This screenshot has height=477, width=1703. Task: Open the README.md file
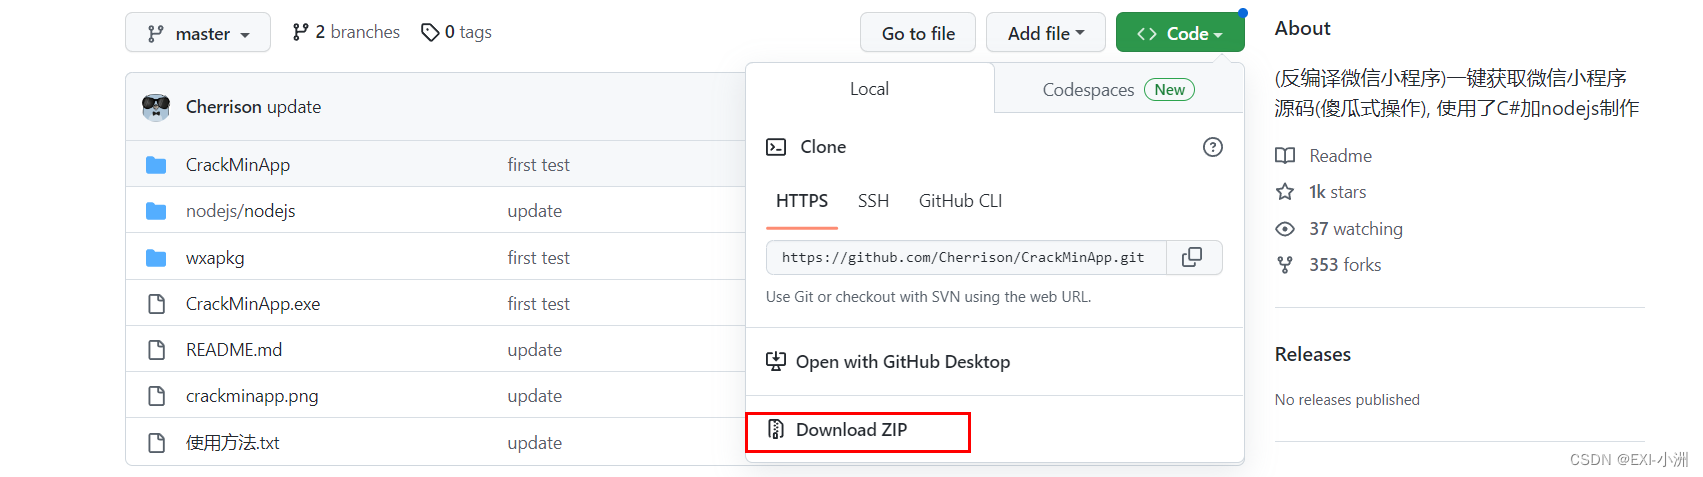coord(234,350)
